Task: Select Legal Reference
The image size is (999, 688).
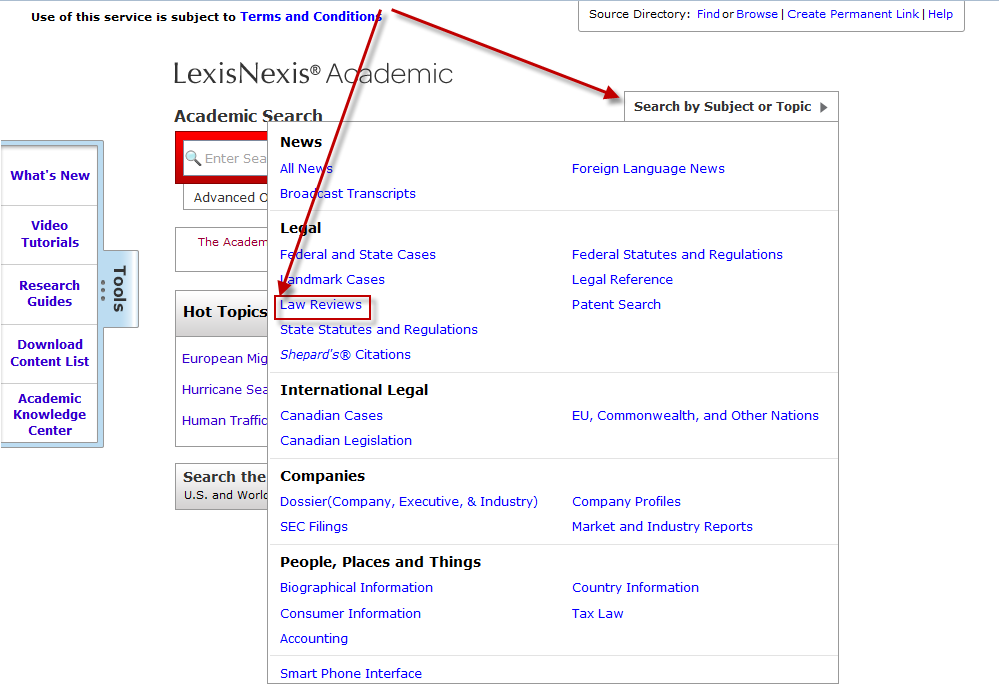Action: [x=622, y=279]
